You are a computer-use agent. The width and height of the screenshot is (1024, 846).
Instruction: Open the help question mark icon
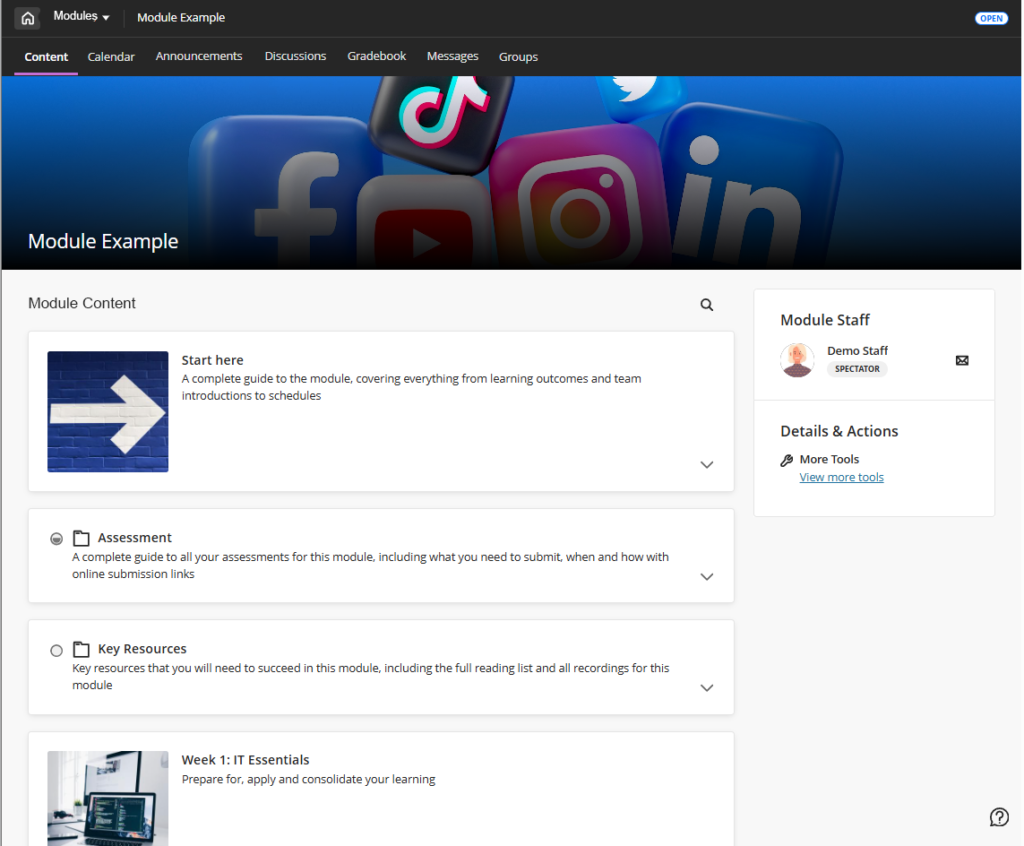[x=999, y=817]
